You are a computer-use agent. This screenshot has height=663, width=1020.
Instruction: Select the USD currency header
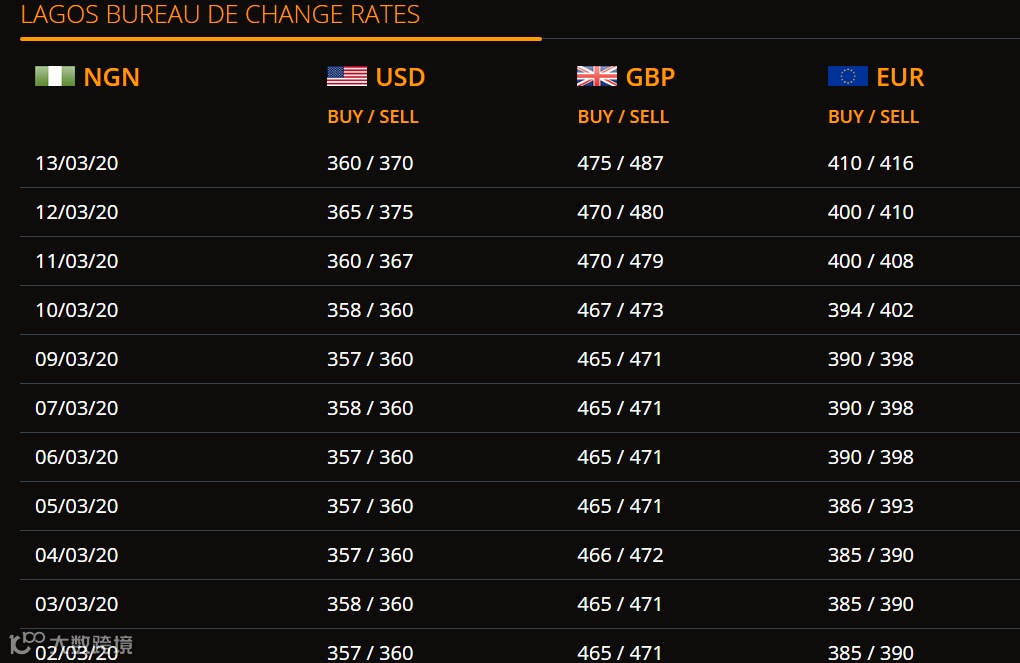pyautogui.click(x=401, y=77)
